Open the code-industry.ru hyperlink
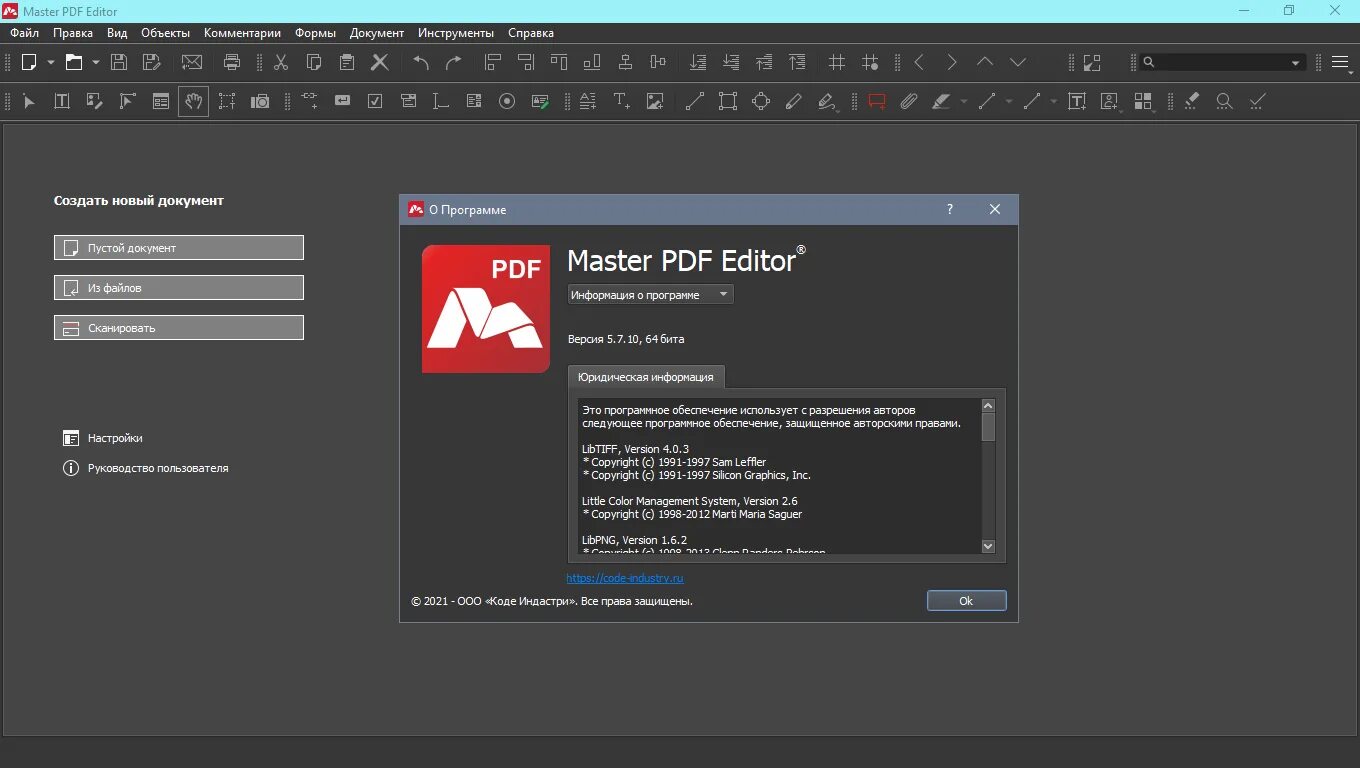 (x=625, y=578)
